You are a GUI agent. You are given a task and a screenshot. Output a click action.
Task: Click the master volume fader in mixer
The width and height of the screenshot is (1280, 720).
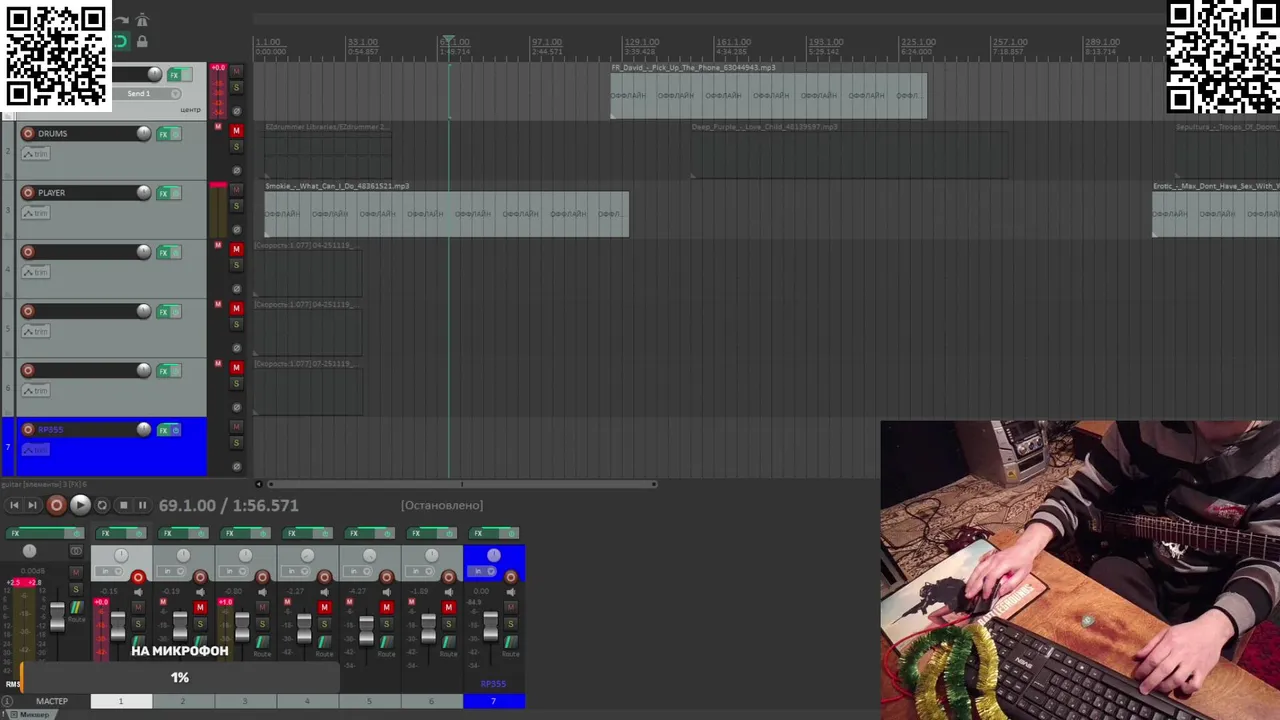[x=57, y=618]
